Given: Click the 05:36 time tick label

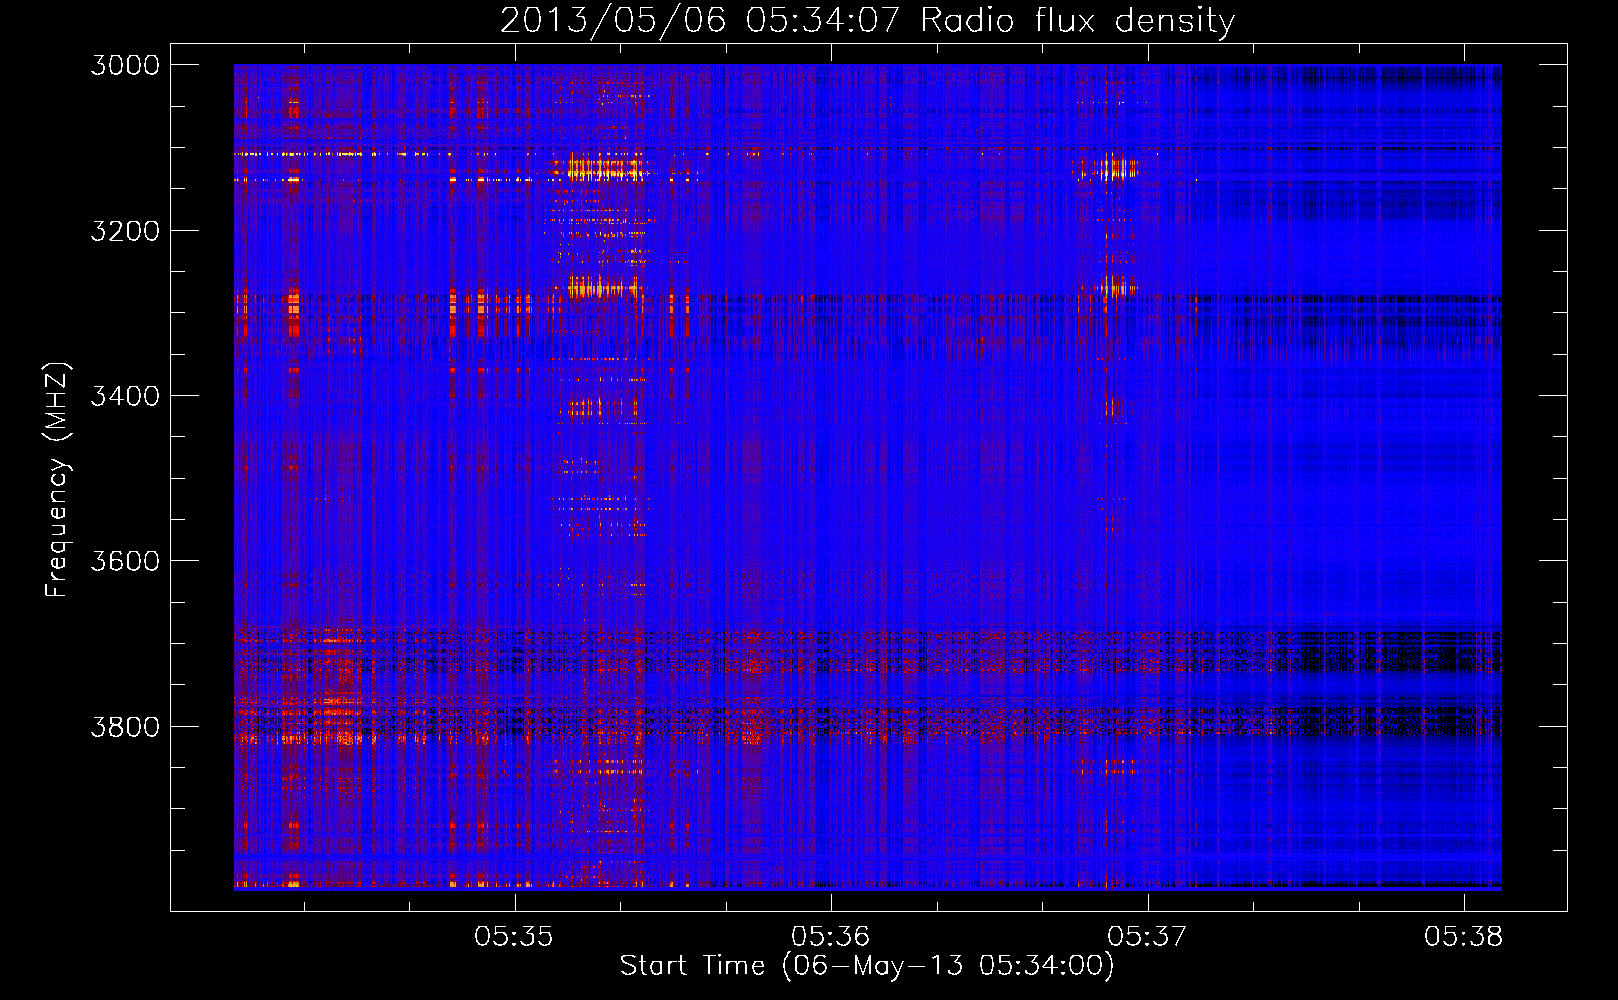Looking at the screenshot, I should click(x=831, y=936).
